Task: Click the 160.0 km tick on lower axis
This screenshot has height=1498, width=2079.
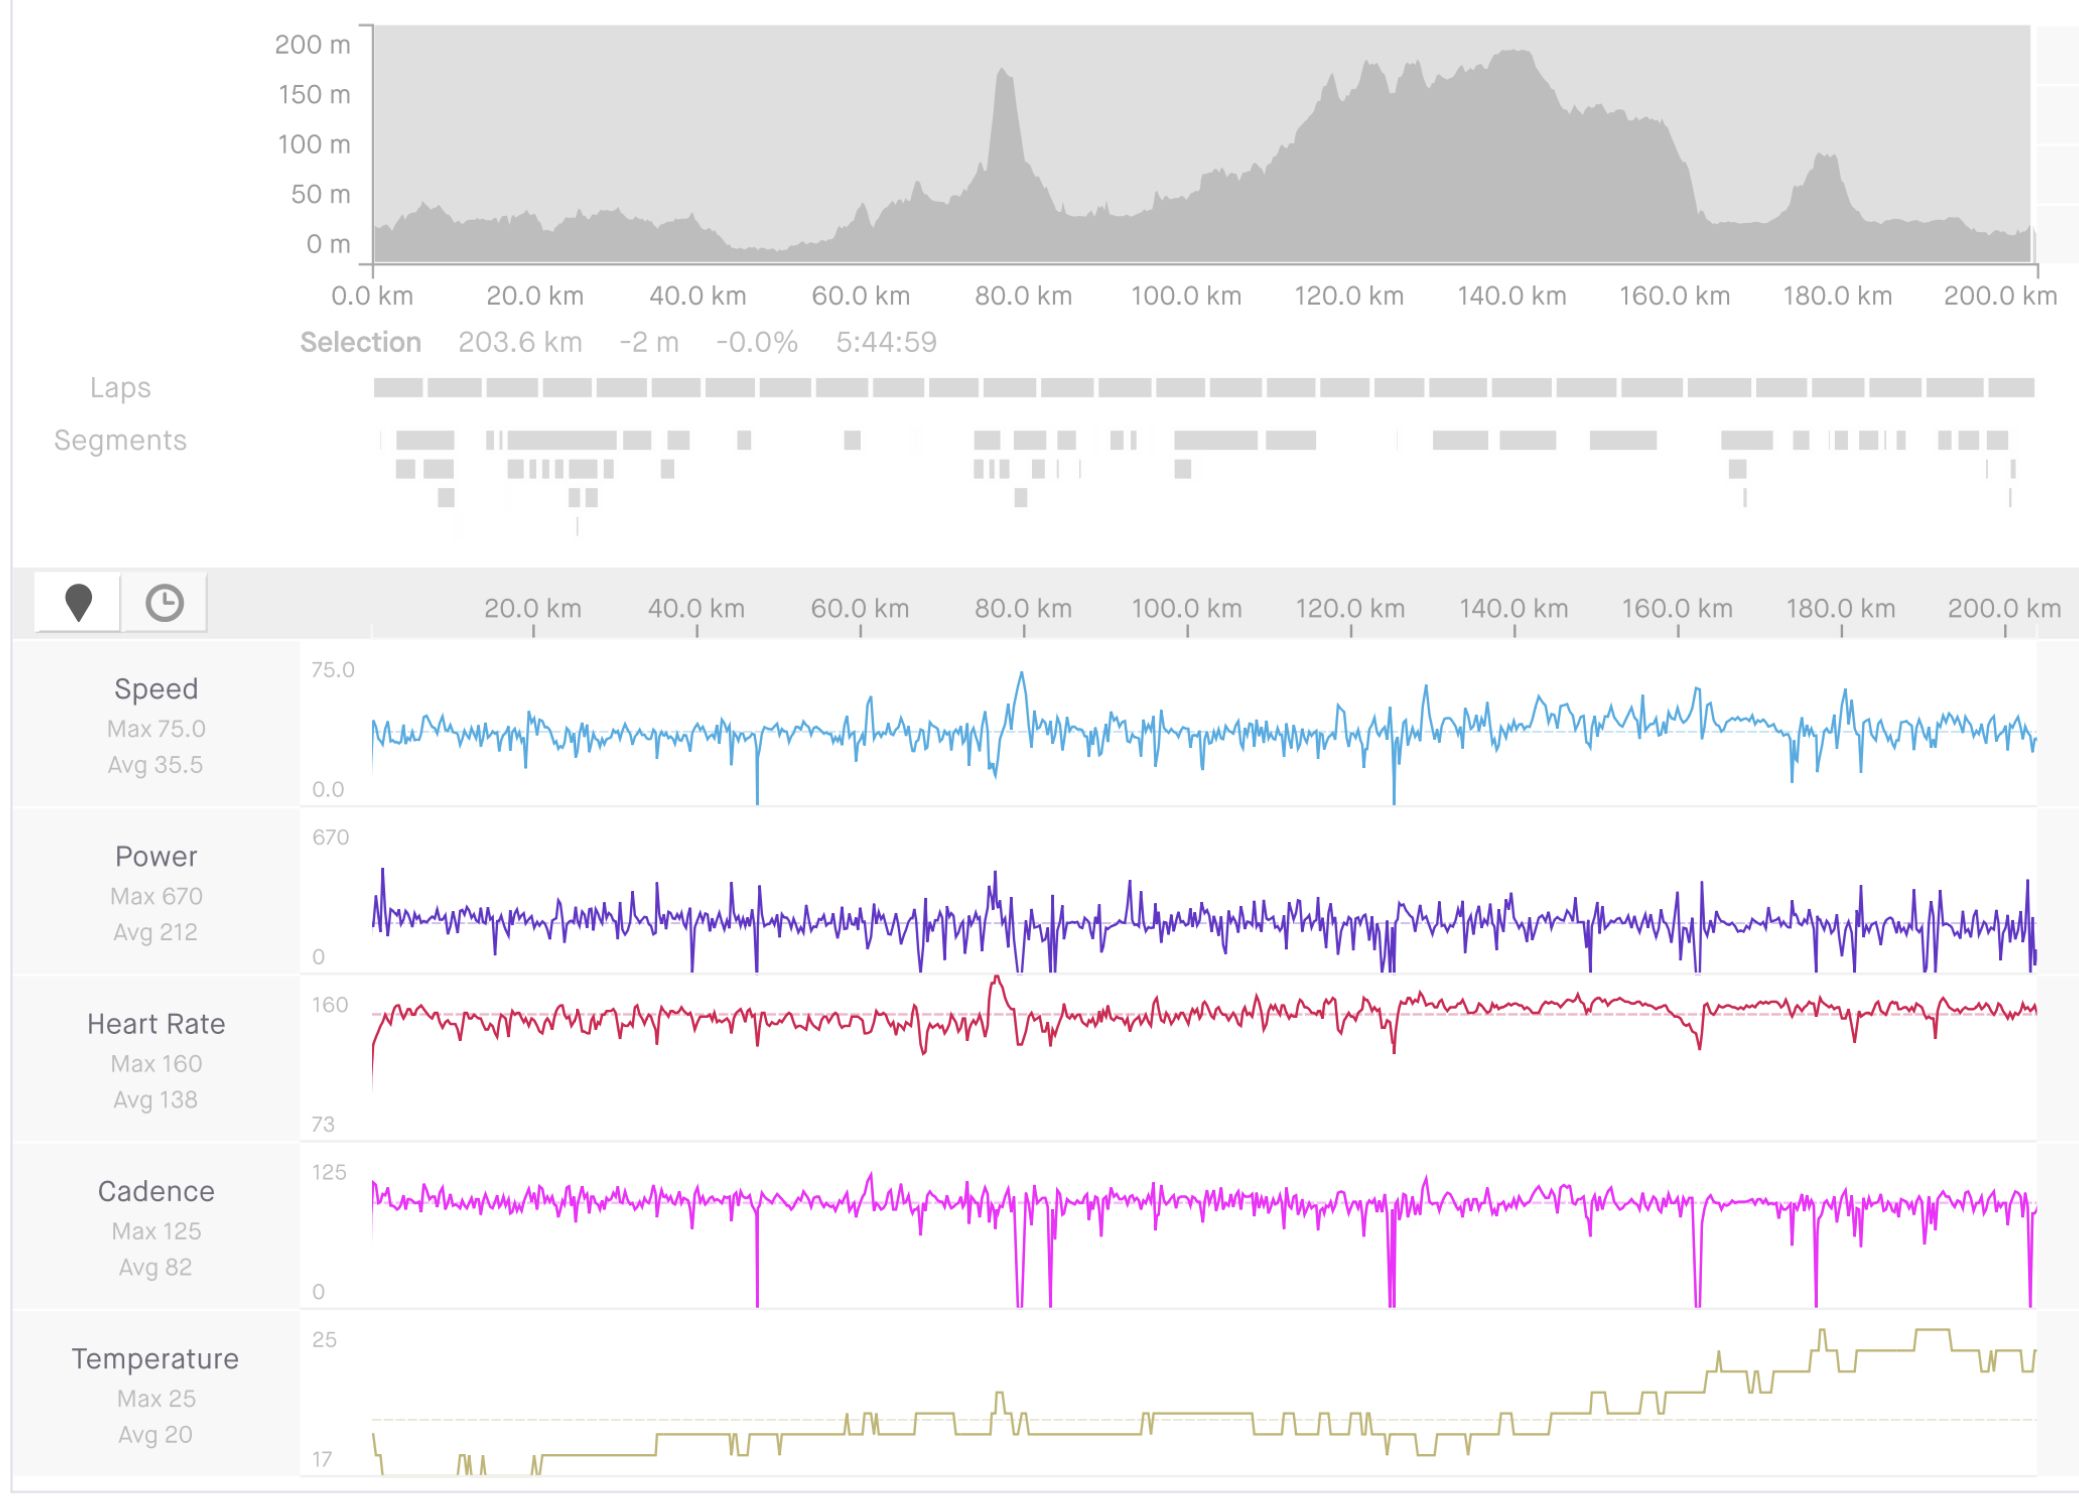Action: click(x=1677, y=610)
